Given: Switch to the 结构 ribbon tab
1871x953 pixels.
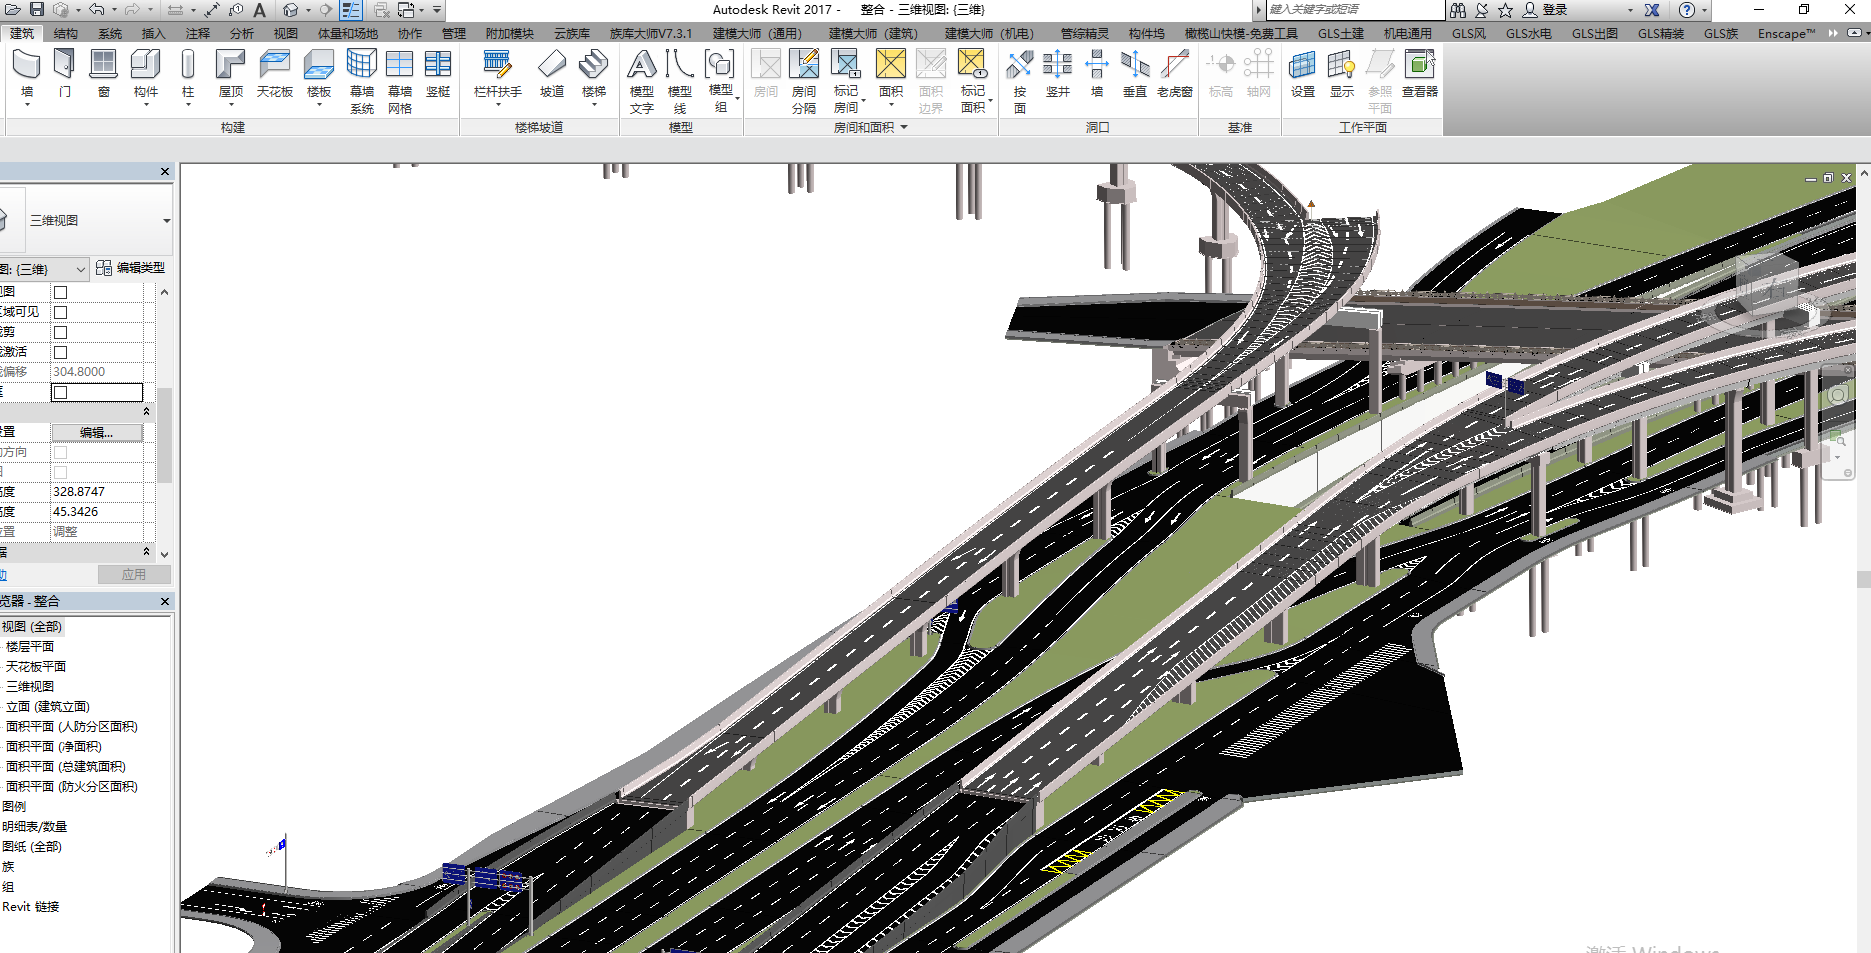Looking at the screenshot, I should (x=66, y=33).
